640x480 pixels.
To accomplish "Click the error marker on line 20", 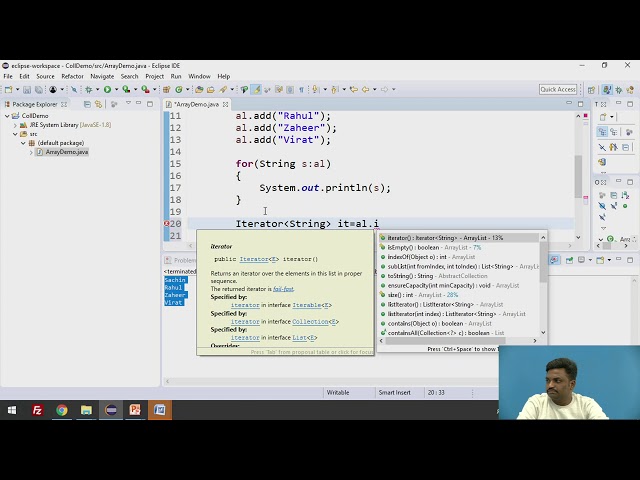I will (167, 224).
